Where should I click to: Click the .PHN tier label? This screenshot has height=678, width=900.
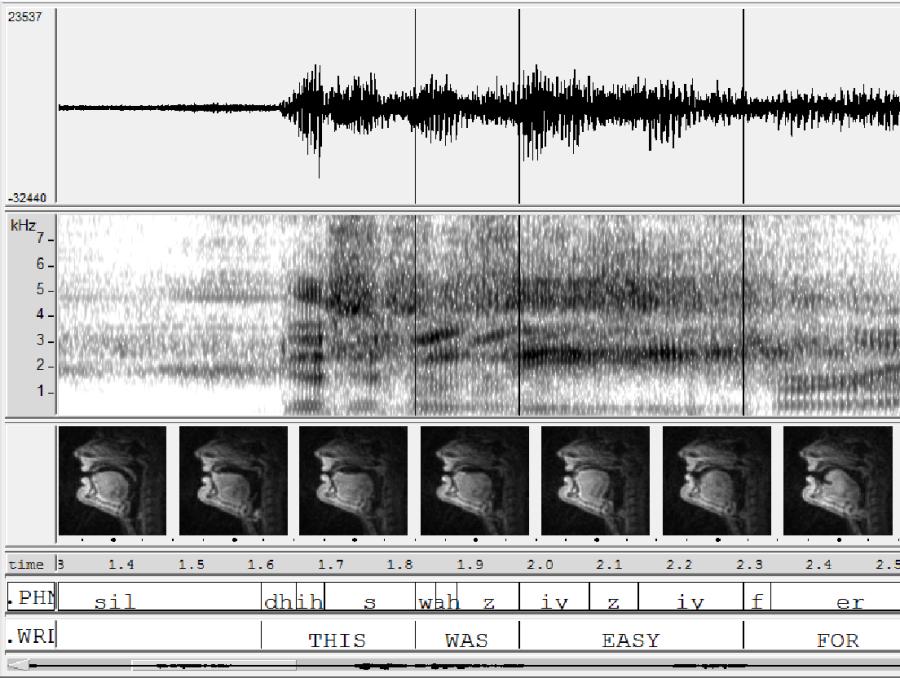pos(30,599)
